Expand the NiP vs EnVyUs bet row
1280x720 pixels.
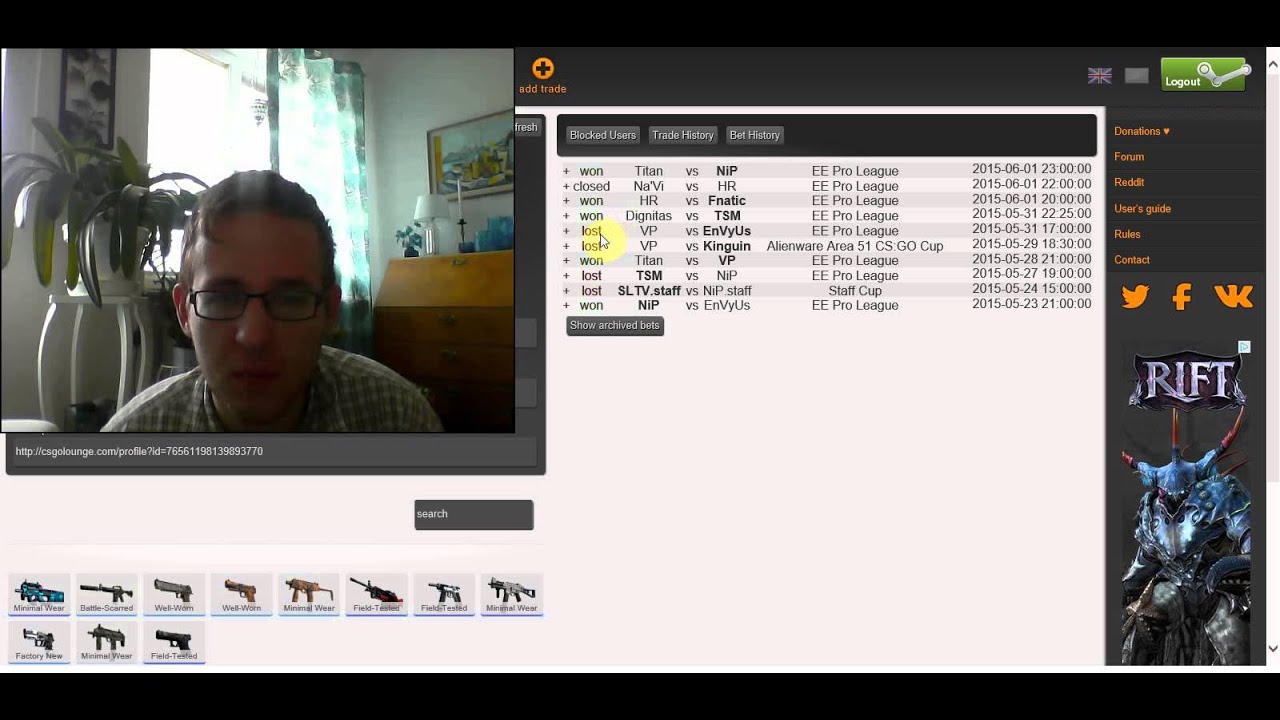click(x=566, y=306)
